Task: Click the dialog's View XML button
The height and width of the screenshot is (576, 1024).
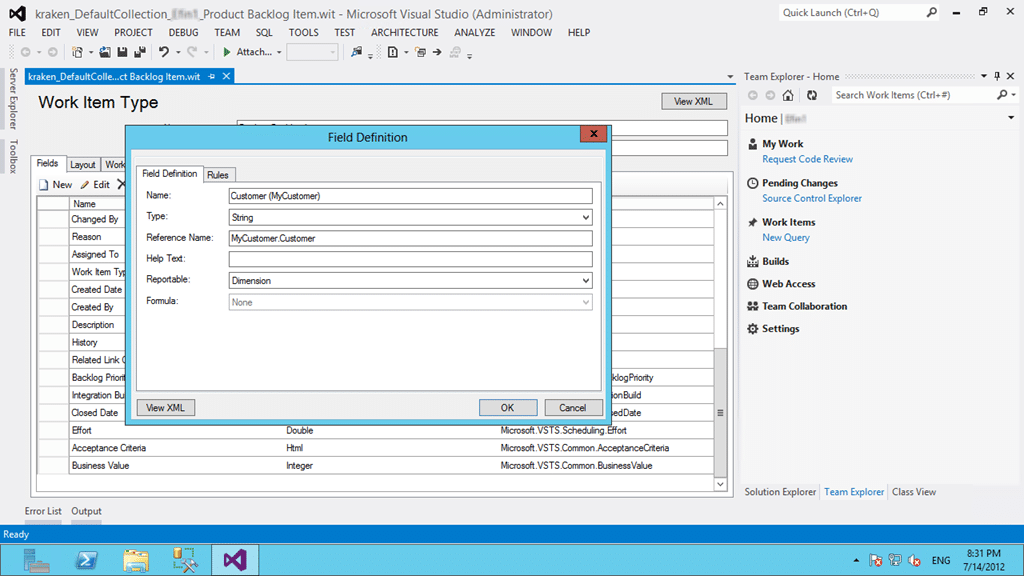Action: [165, 408]
